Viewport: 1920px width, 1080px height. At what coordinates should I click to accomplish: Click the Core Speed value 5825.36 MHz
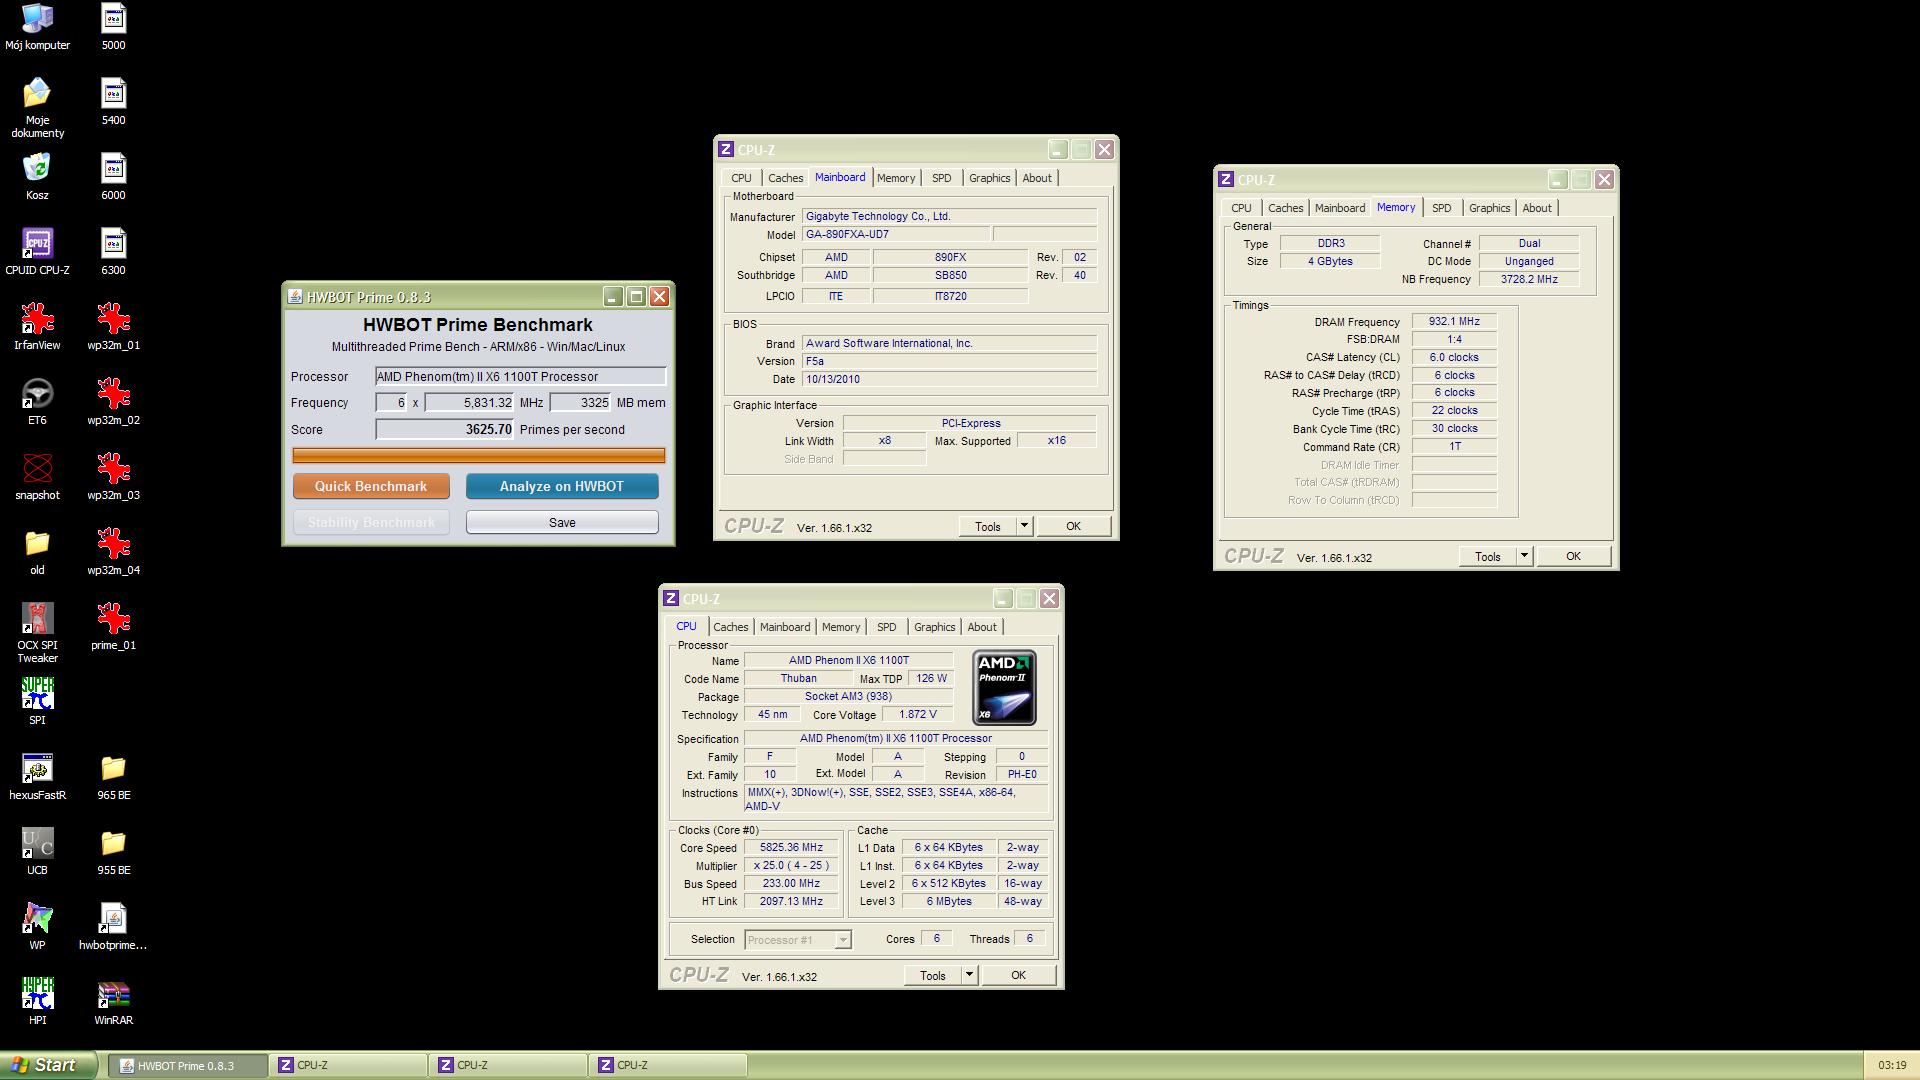point(791,847)
